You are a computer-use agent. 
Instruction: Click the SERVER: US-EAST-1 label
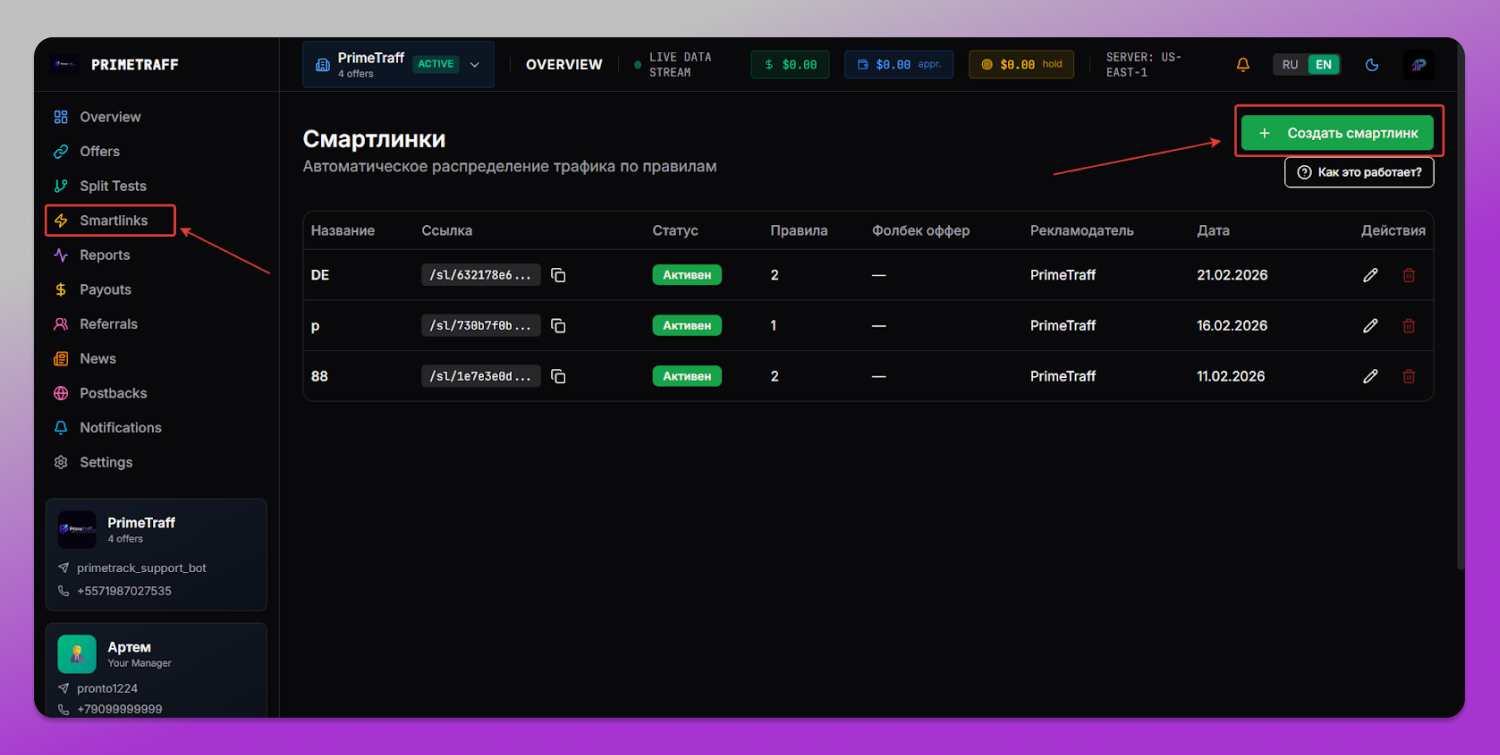click(1144, 64)
